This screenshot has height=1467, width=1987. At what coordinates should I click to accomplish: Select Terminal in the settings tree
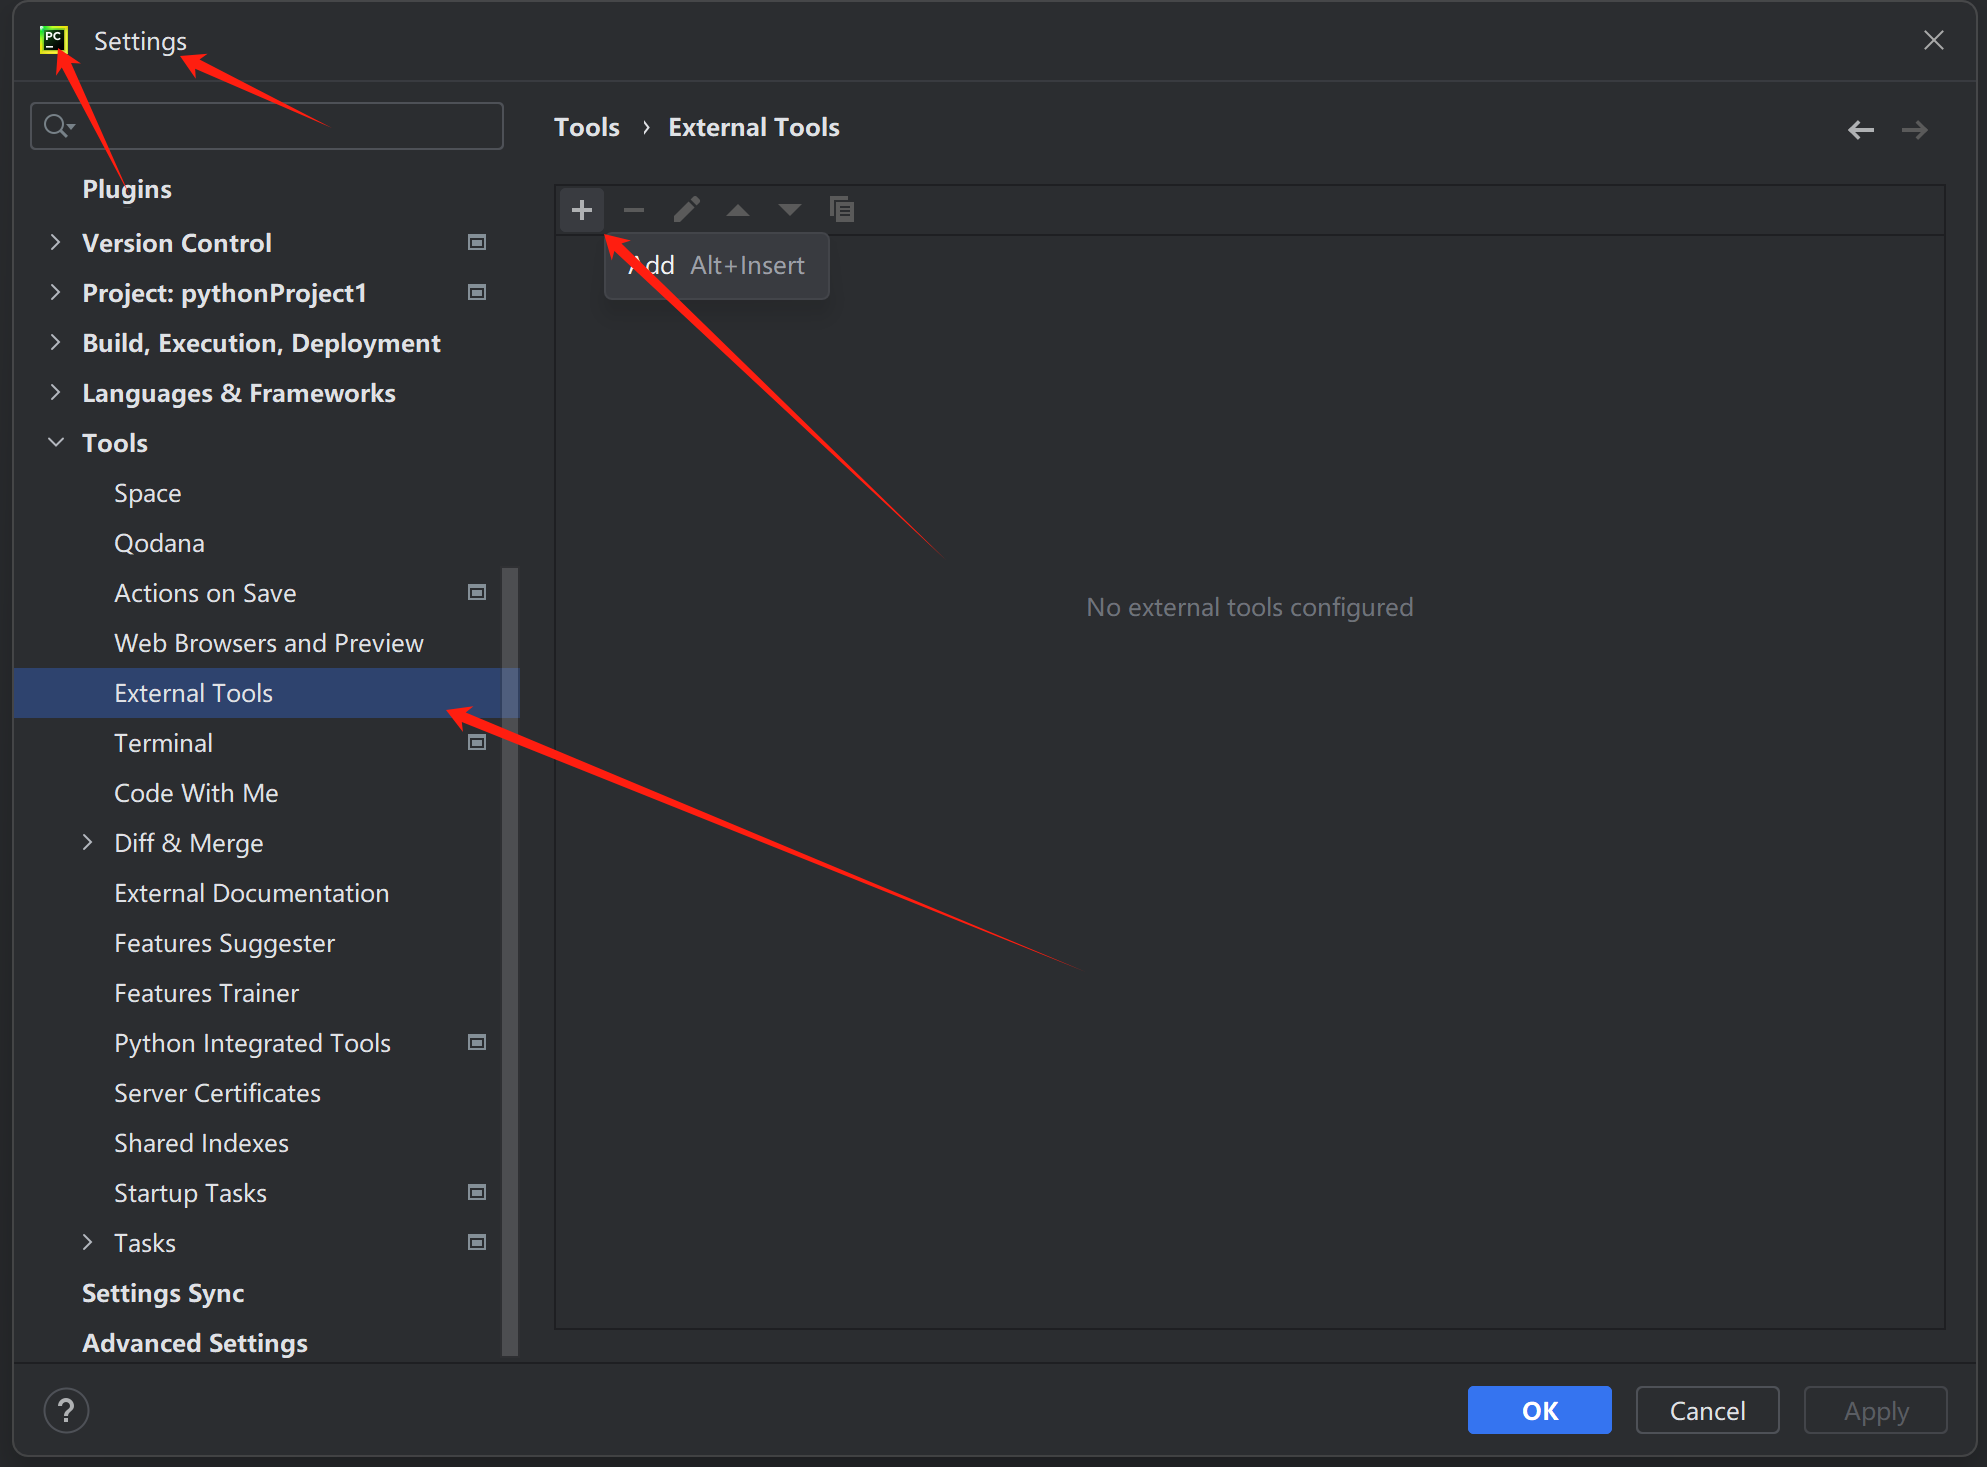[163, 743]
